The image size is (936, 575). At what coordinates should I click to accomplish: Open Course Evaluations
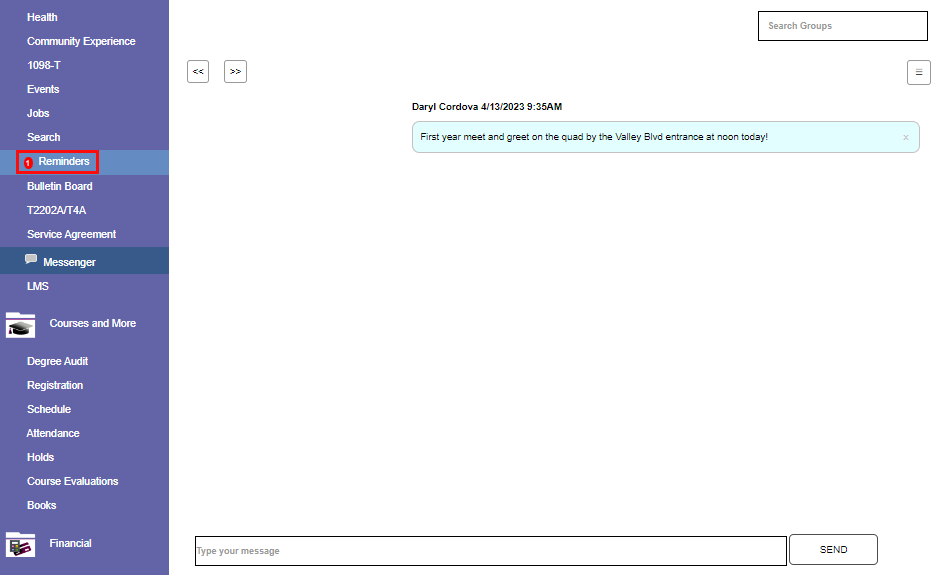pos(72,481)
